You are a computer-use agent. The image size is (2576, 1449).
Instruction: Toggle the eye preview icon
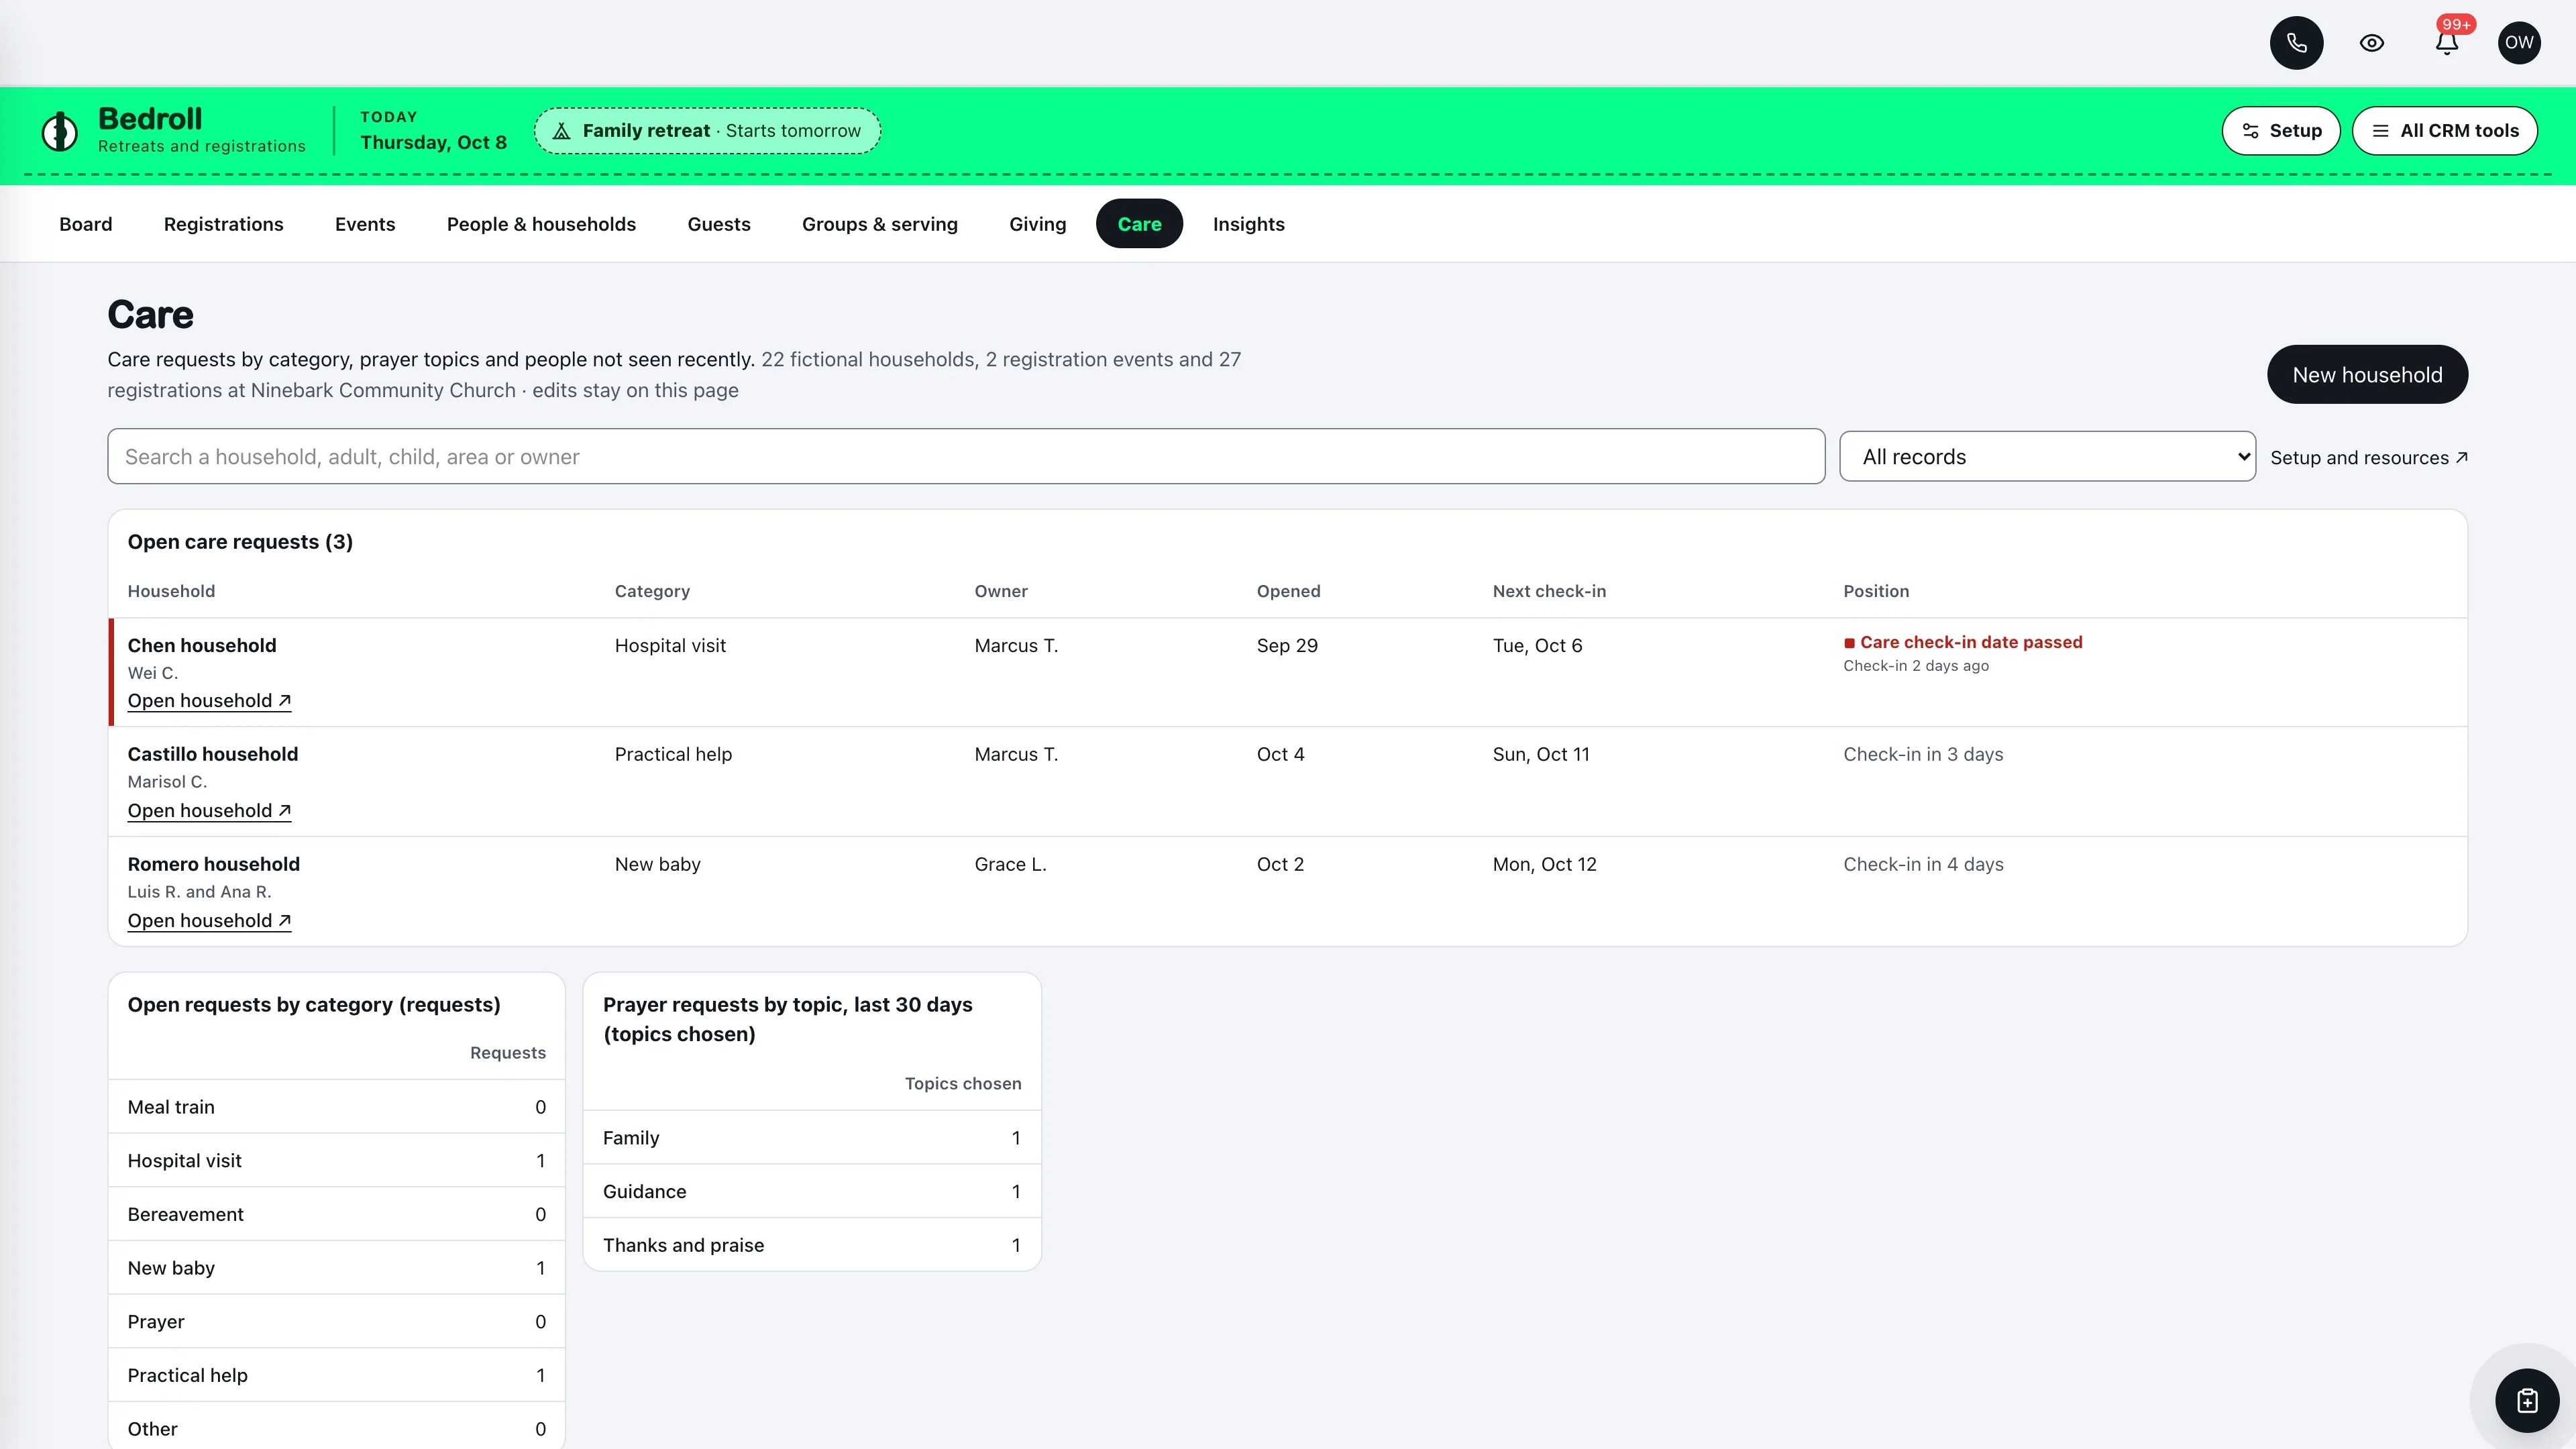pos(2372,43)
